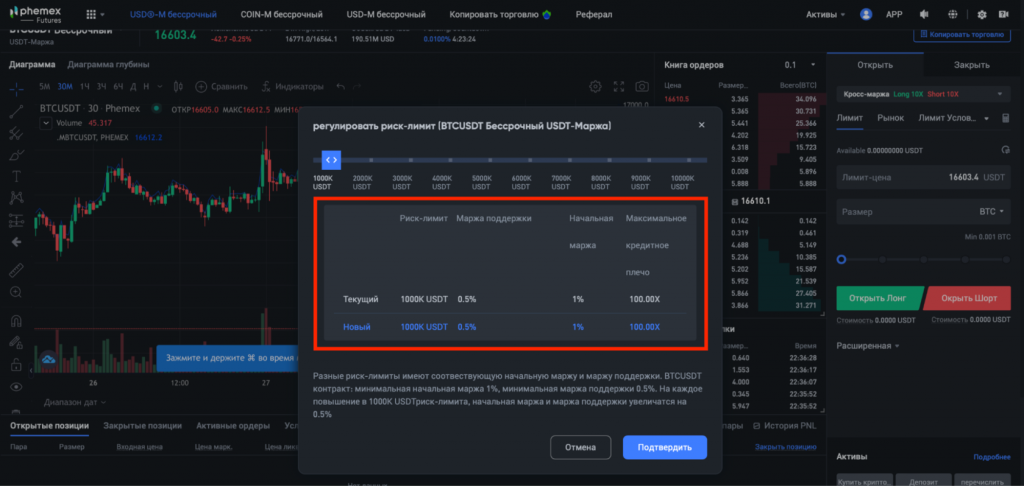This screenshot has width=1024, height=486.
Task: Click the Подтвердить button
Action: pos(664,447)
